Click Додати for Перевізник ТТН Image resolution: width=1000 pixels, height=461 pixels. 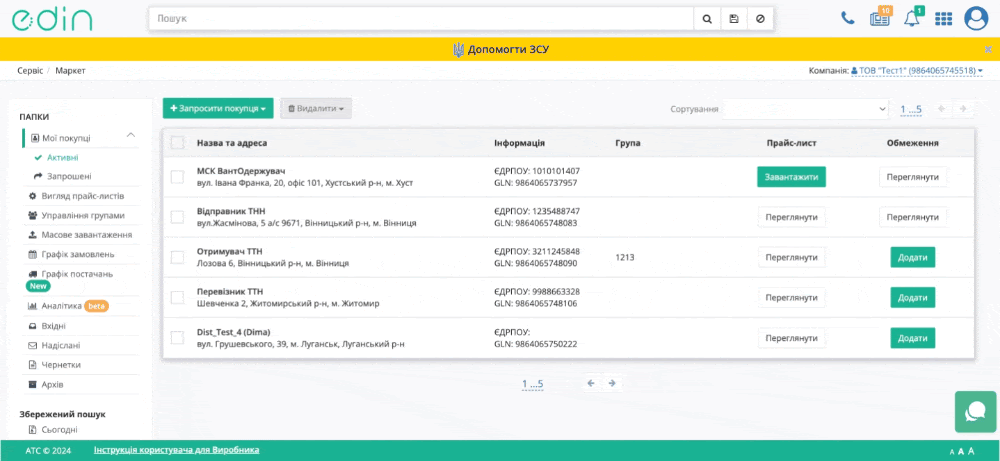(913, 298)
